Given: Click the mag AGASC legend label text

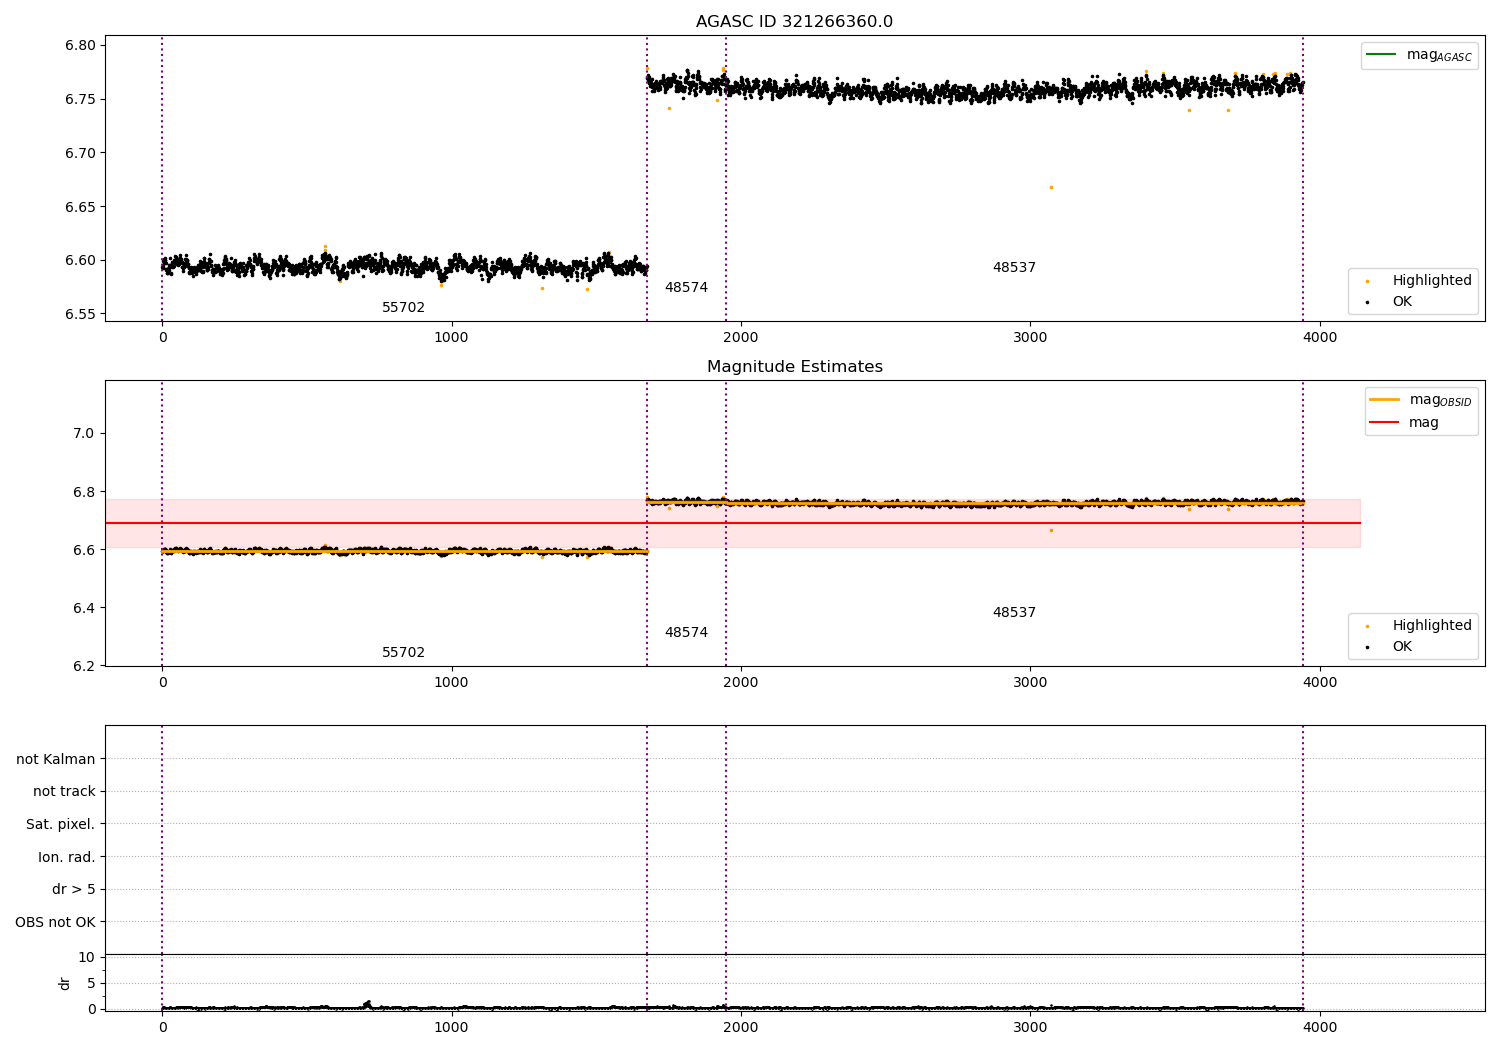Looking at the screenshot, I should 1439,56.
